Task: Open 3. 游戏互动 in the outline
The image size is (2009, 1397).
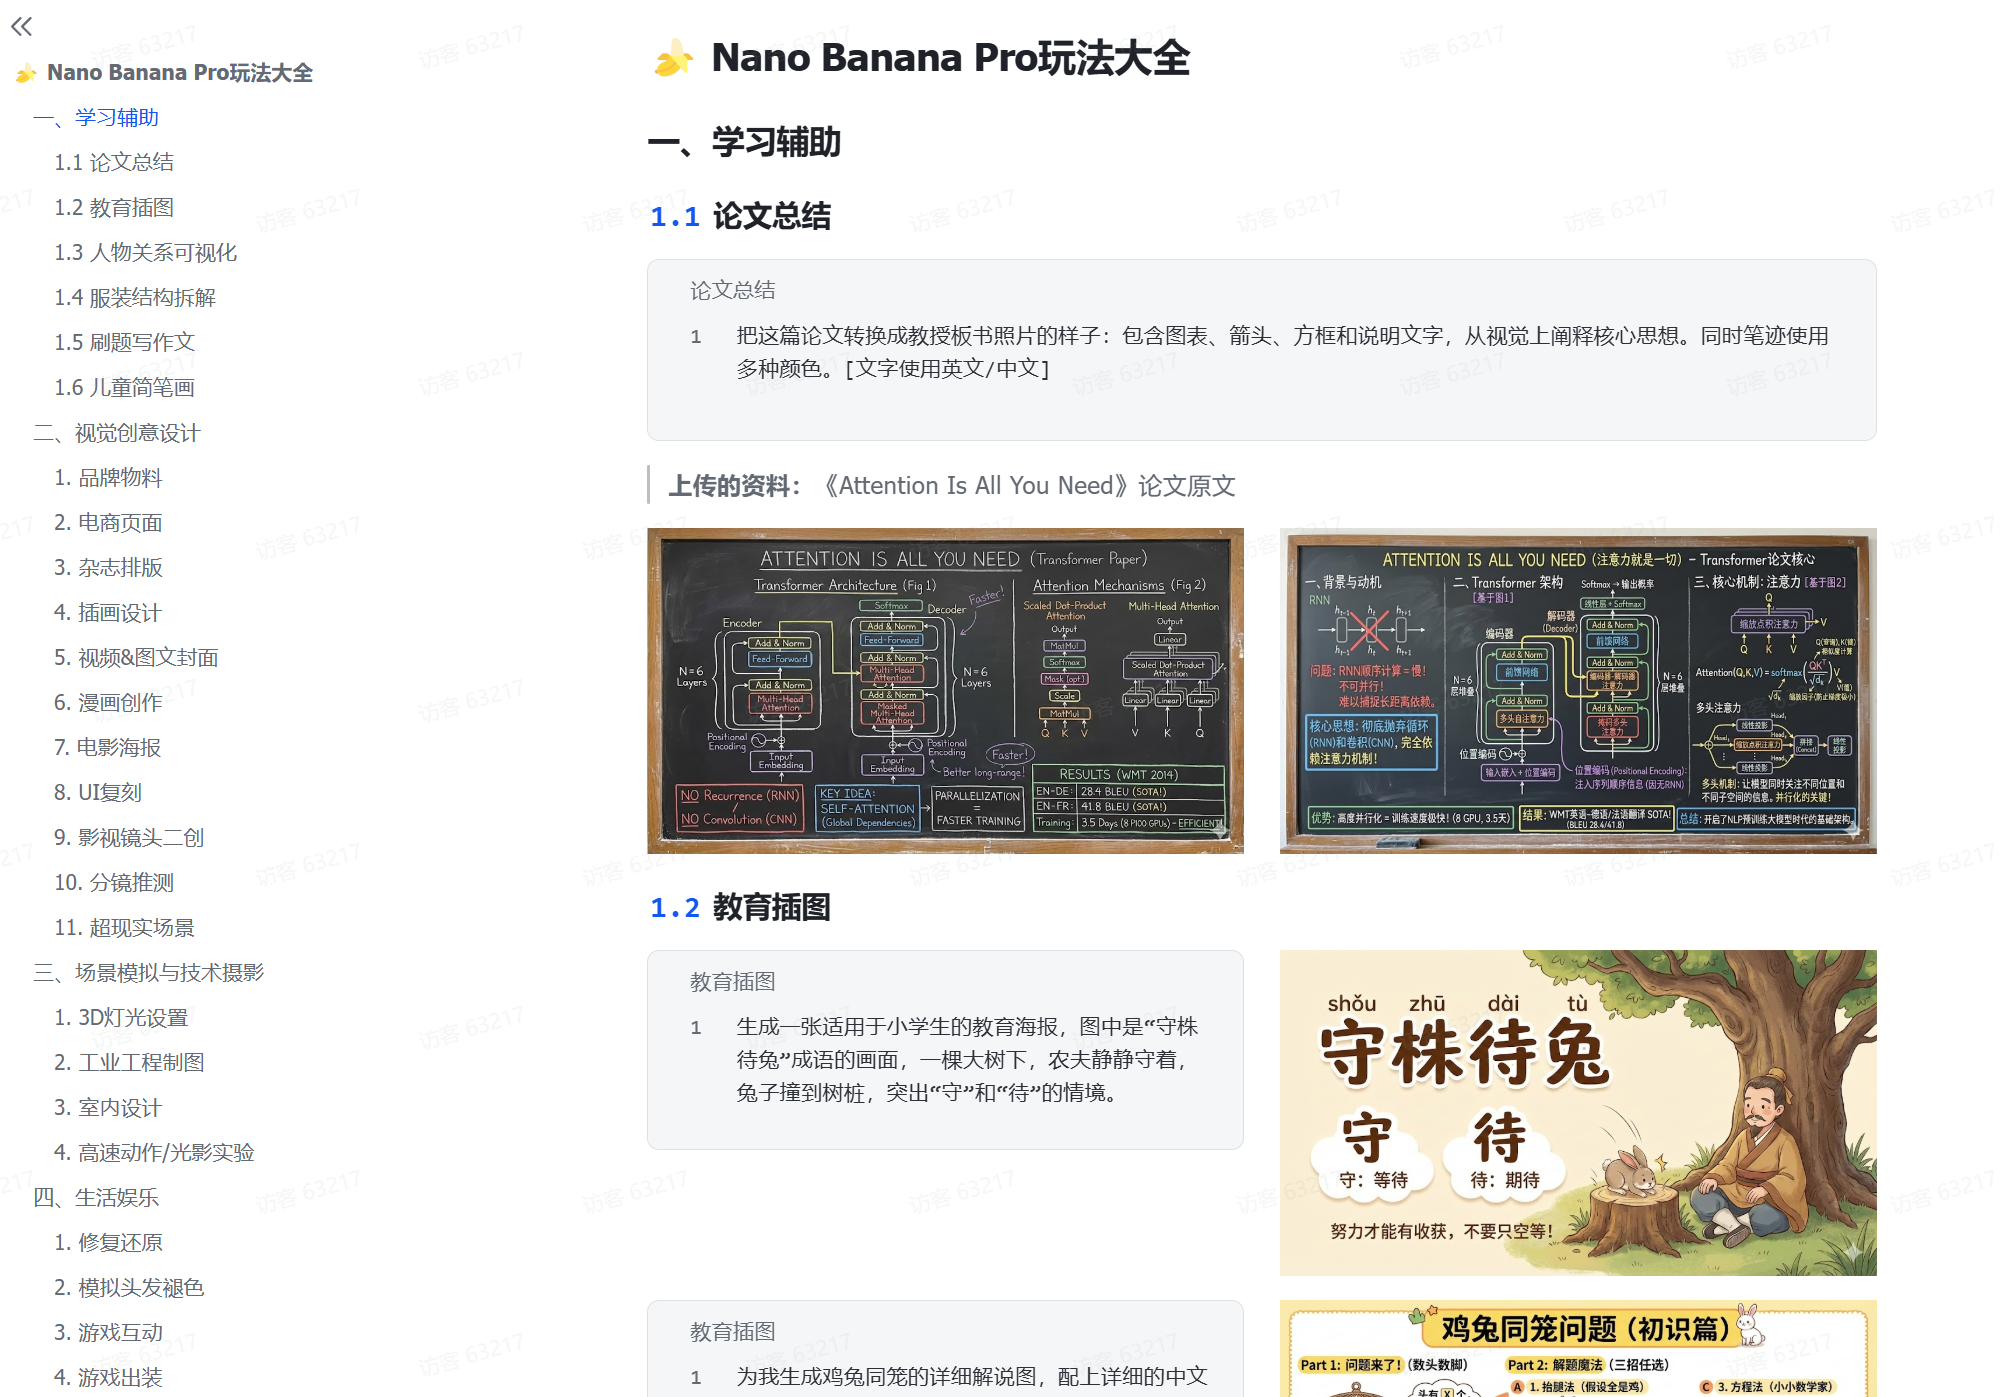Action: click(x=110, y=1331)
